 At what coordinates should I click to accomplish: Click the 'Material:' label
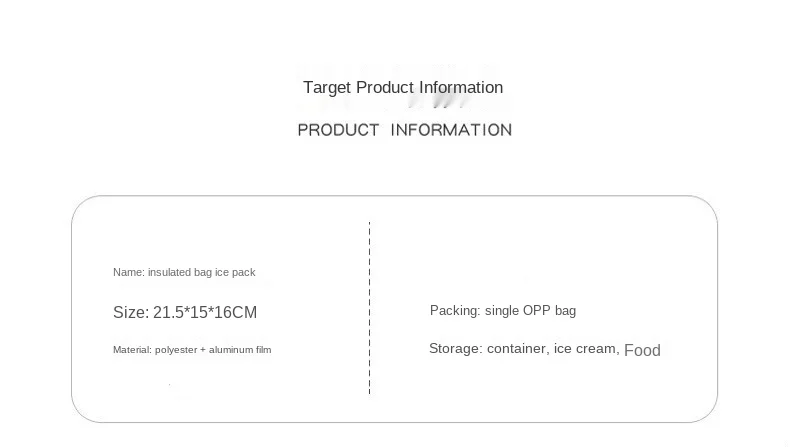point(132,350)
